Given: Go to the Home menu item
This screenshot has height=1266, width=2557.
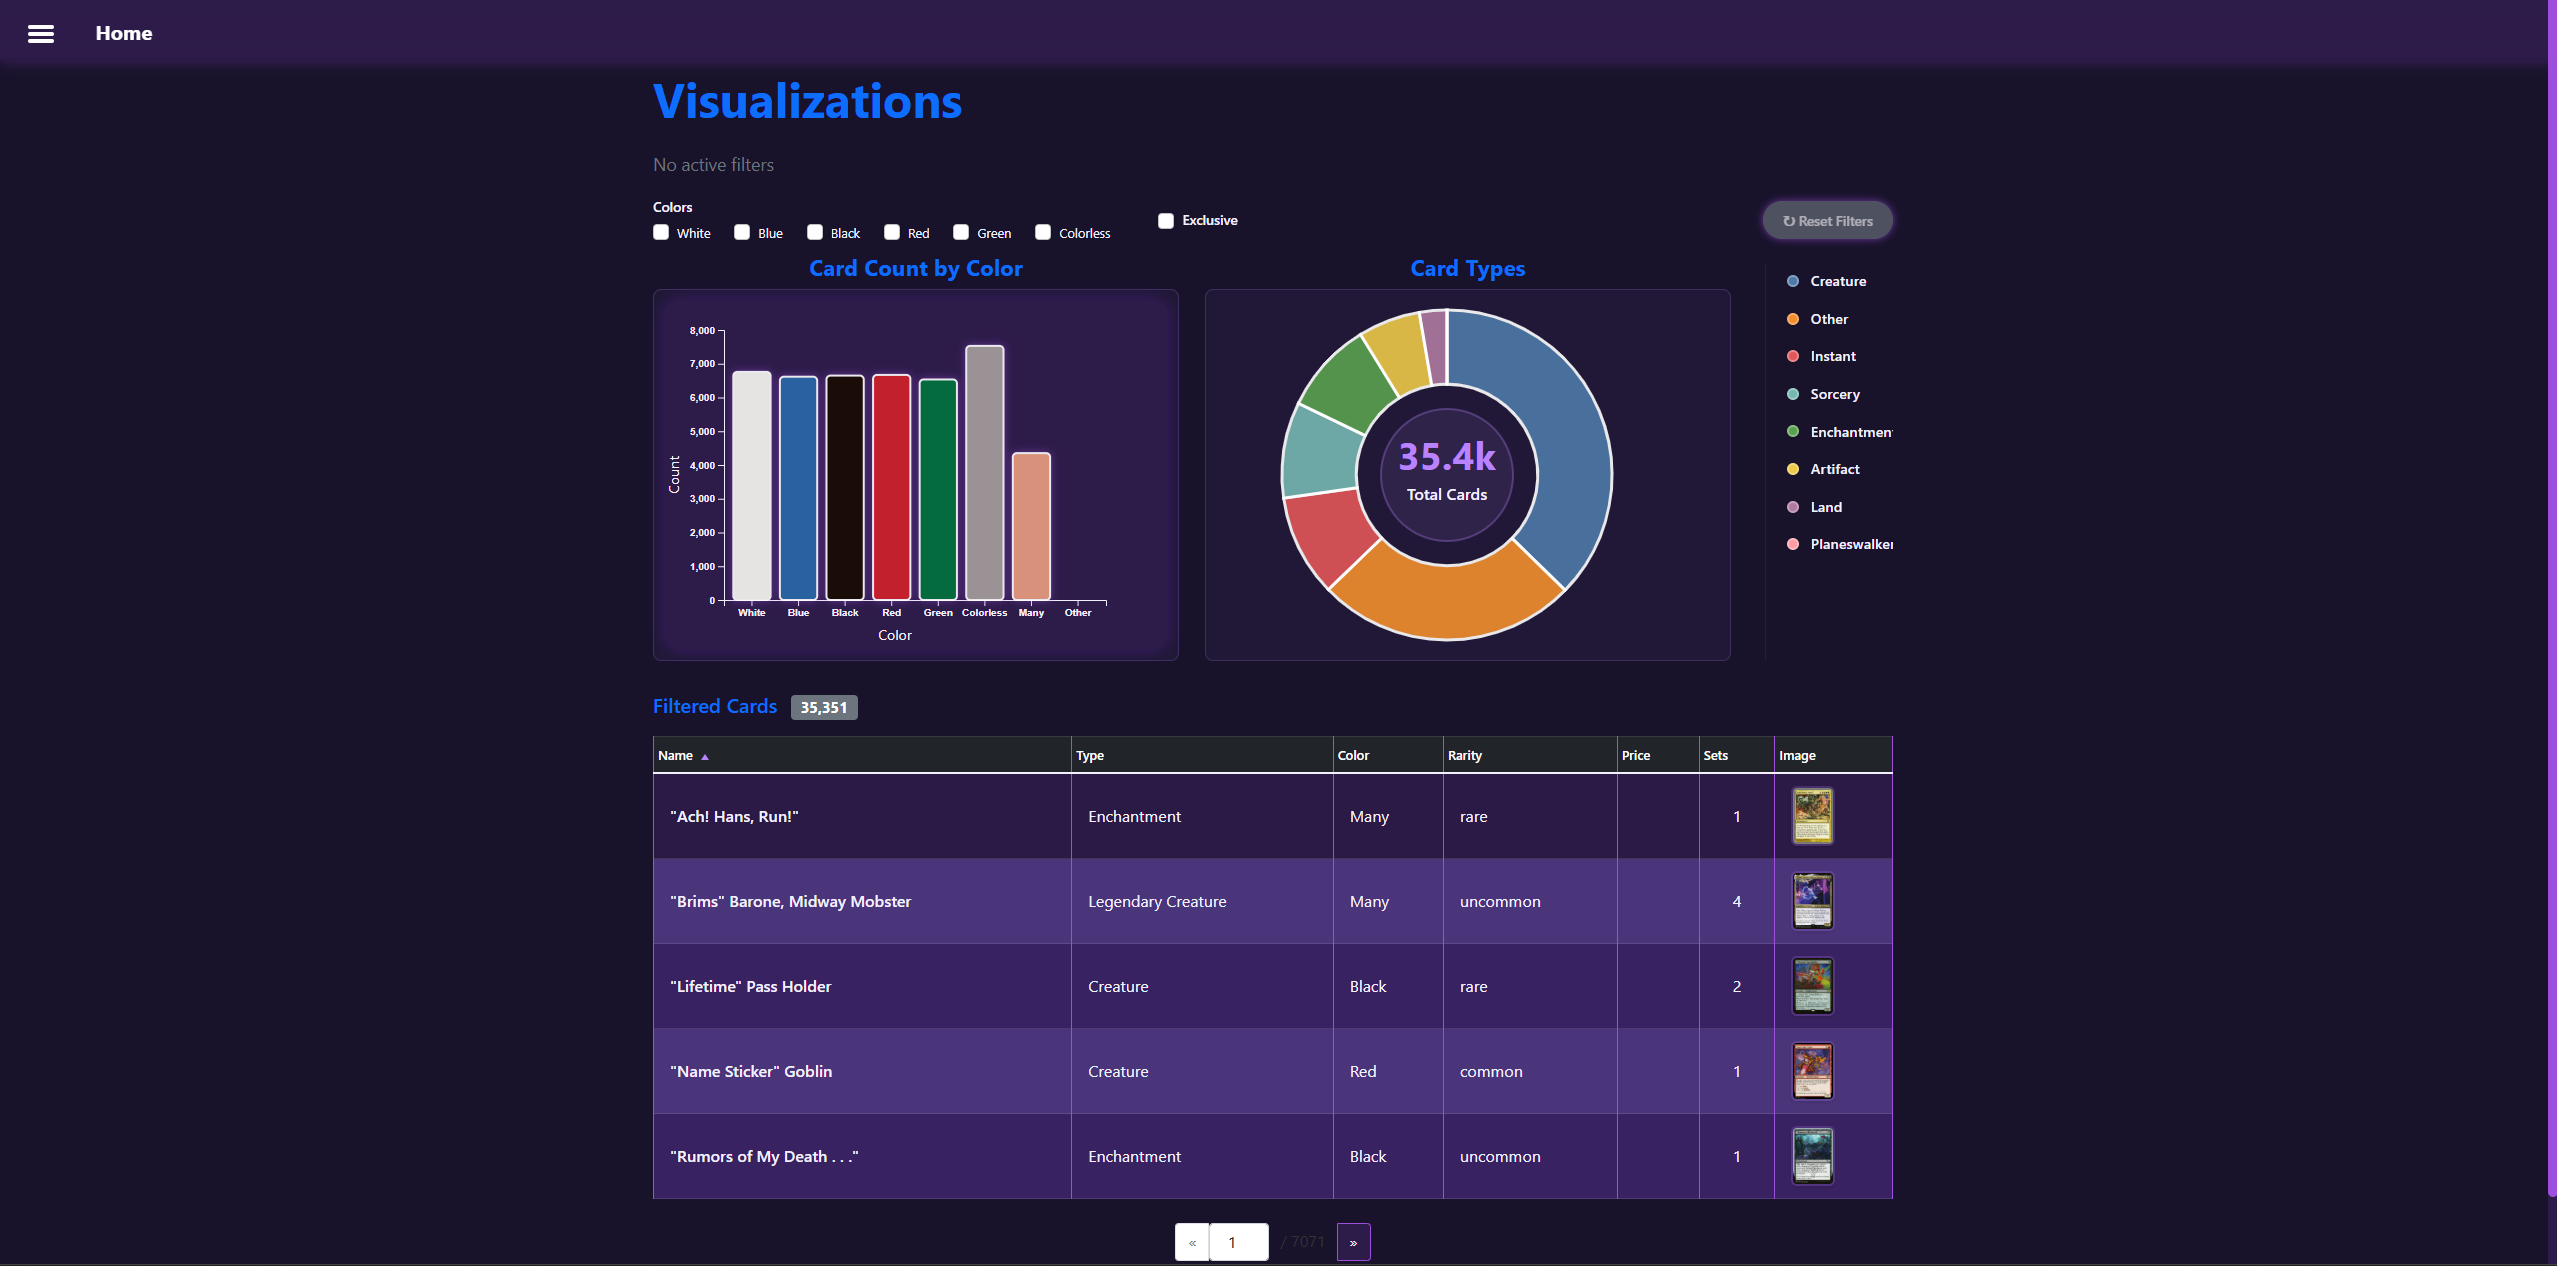Looking at the screenshot, I should (x=124, y=34).
